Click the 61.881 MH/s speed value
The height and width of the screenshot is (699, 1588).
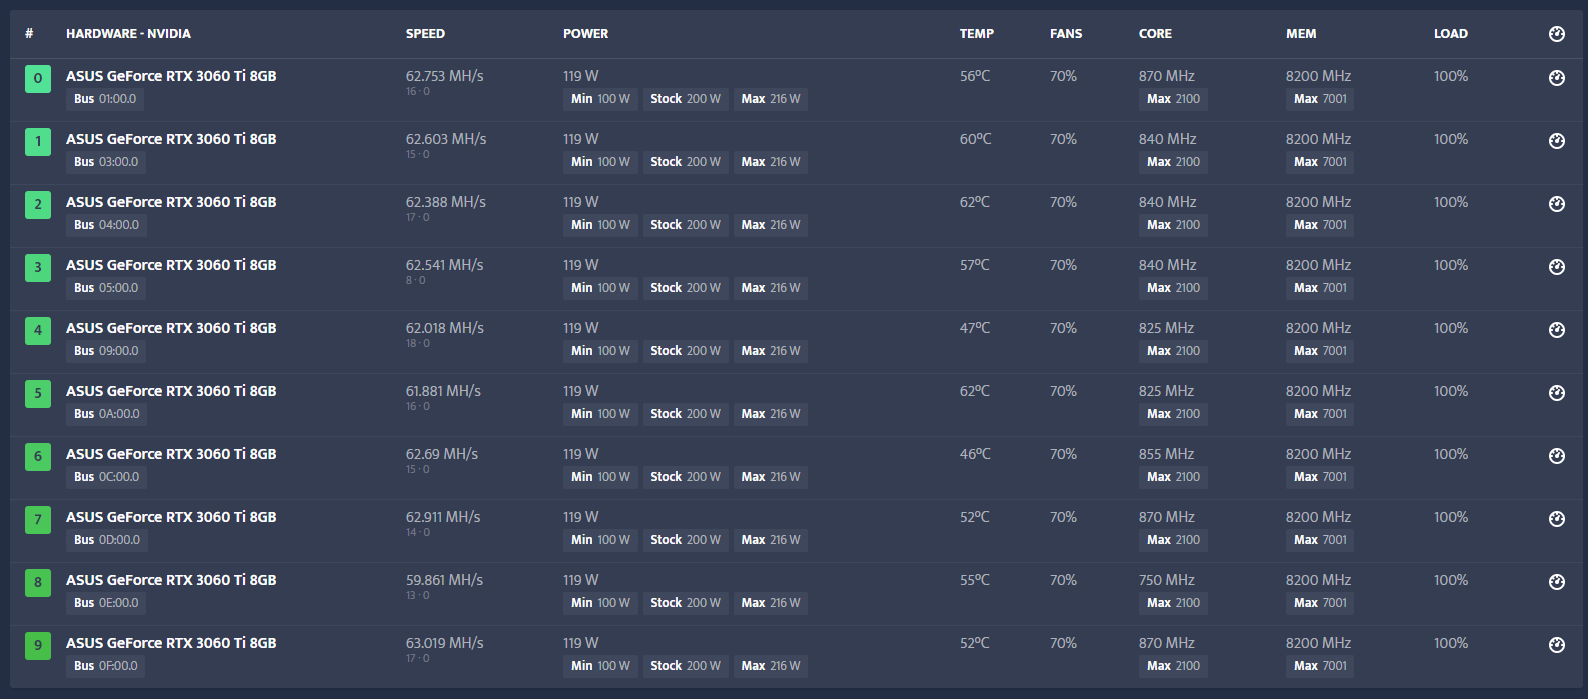tap(443, 391)
